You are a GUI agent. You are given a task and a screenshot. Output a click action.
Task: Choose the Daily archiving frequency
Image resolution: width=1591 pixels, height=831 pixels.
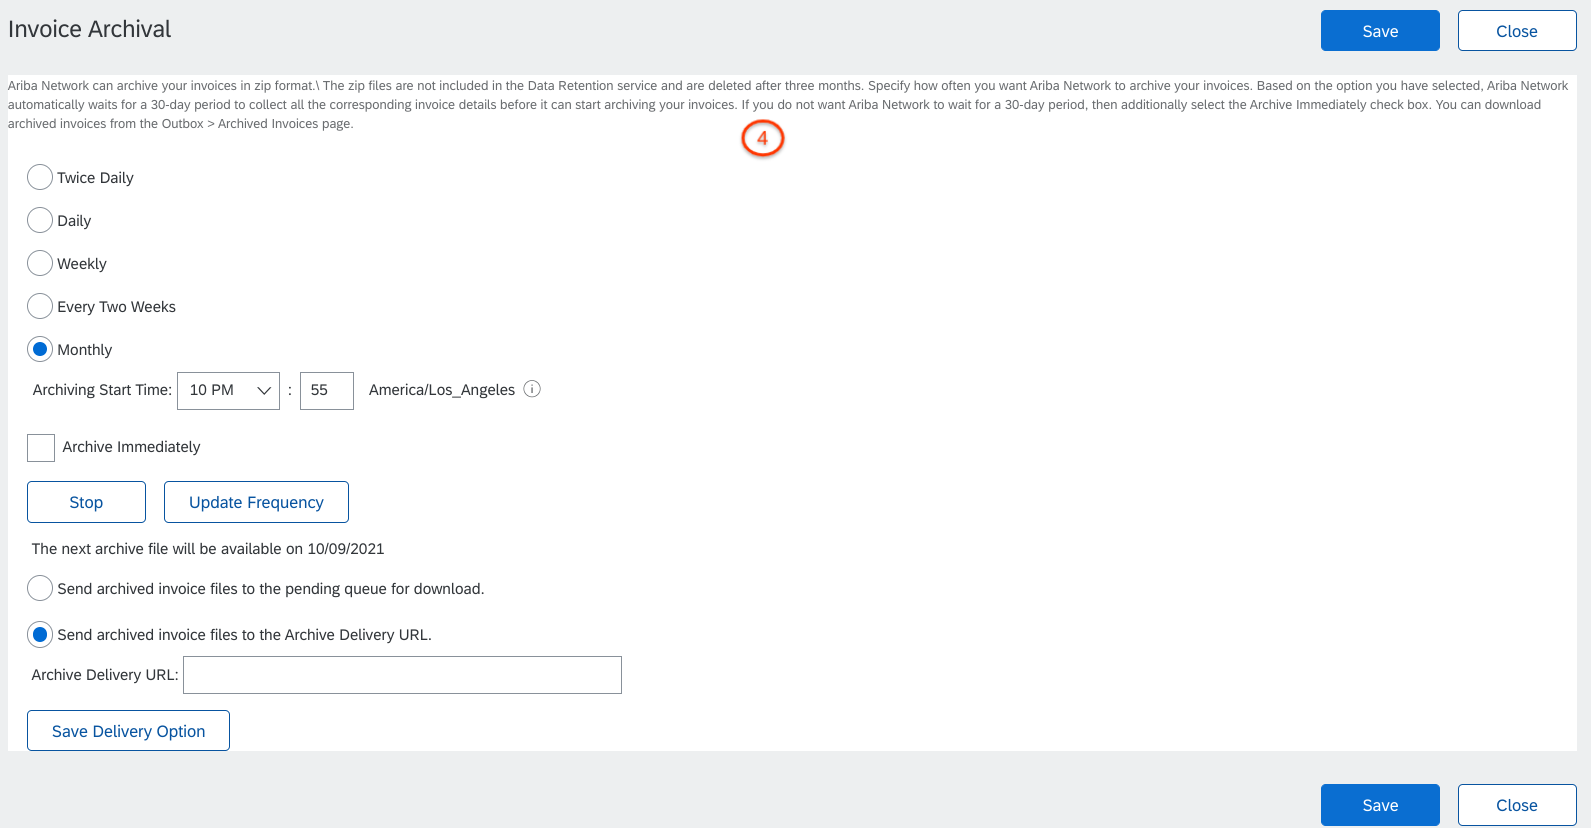[x=40, y=220]
